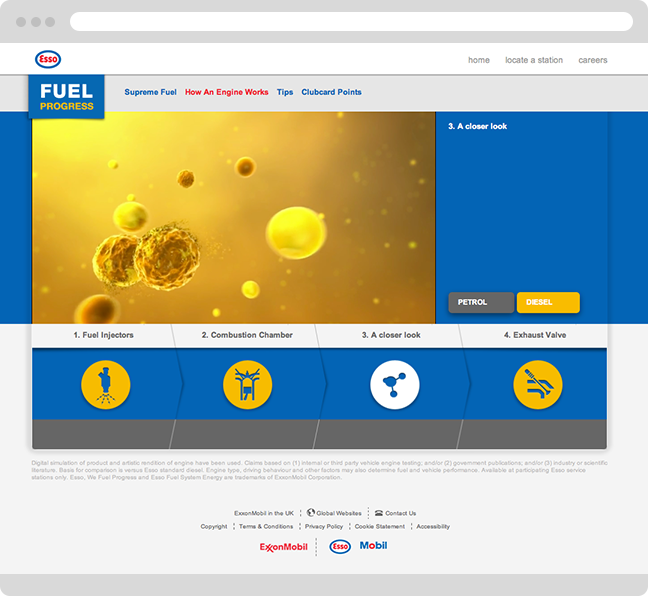Go to the home link
Viewport: 648px width, 596px height.
coord(479,60)
